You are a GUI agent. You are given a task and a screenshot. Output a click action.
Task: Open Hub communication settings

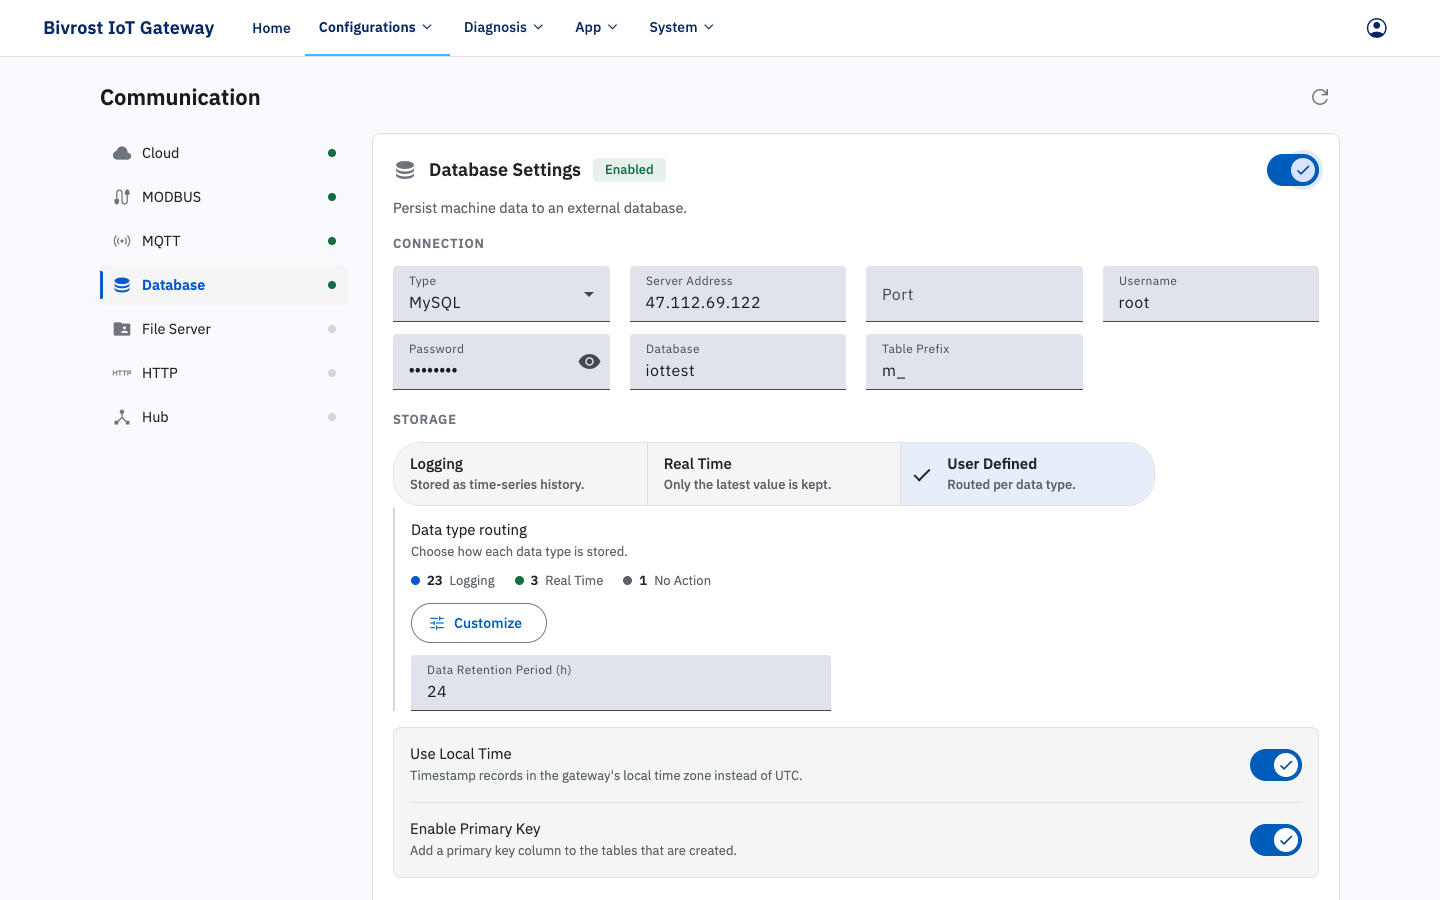[x=224, y=417]
